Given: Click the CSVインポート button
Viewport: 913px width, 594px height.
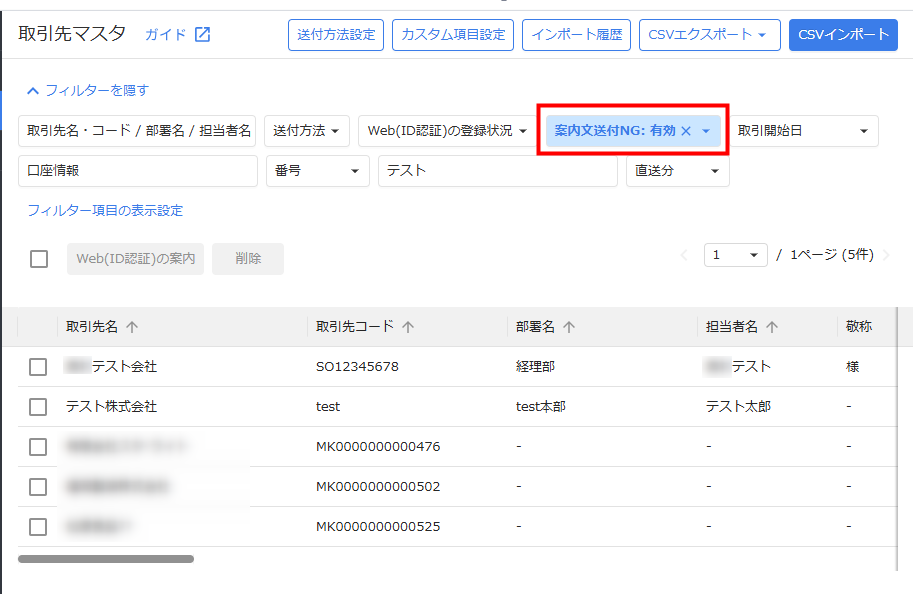Looking at the screenshot, I should click(843, 35).
